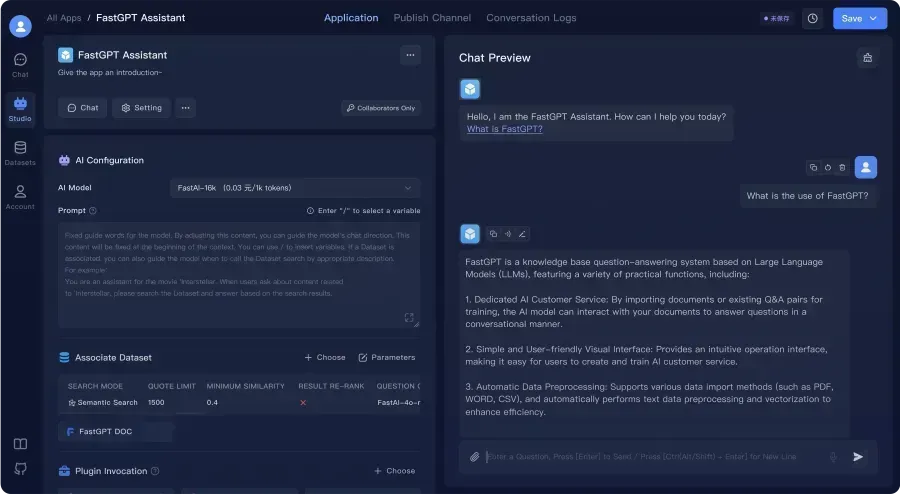Image resolution: width=900 pixels, height=494 pixels.
Task: Click the user avatar in chat preview
Action: 866,168
